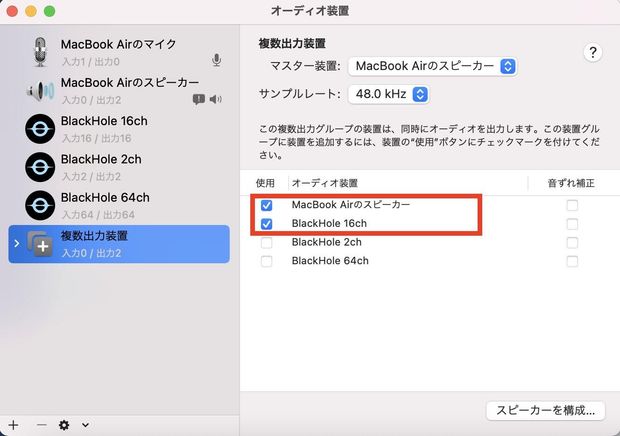
Task: Expand the 複数出力装置 disclosure chevron
Action: pos(17,243)
